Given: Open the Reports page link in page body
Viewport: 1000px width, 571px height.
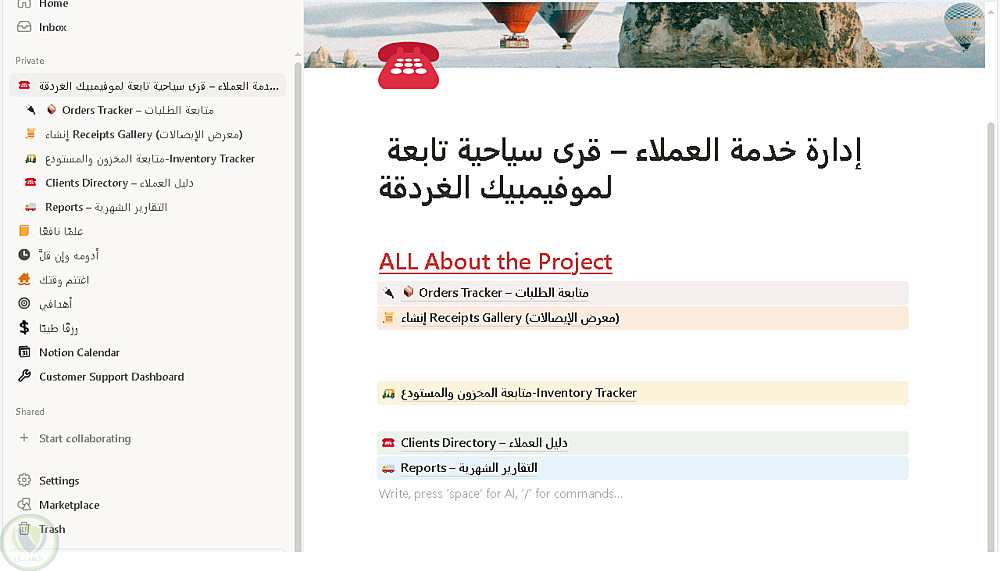Looking at the screenshot, I should (468, 468).
